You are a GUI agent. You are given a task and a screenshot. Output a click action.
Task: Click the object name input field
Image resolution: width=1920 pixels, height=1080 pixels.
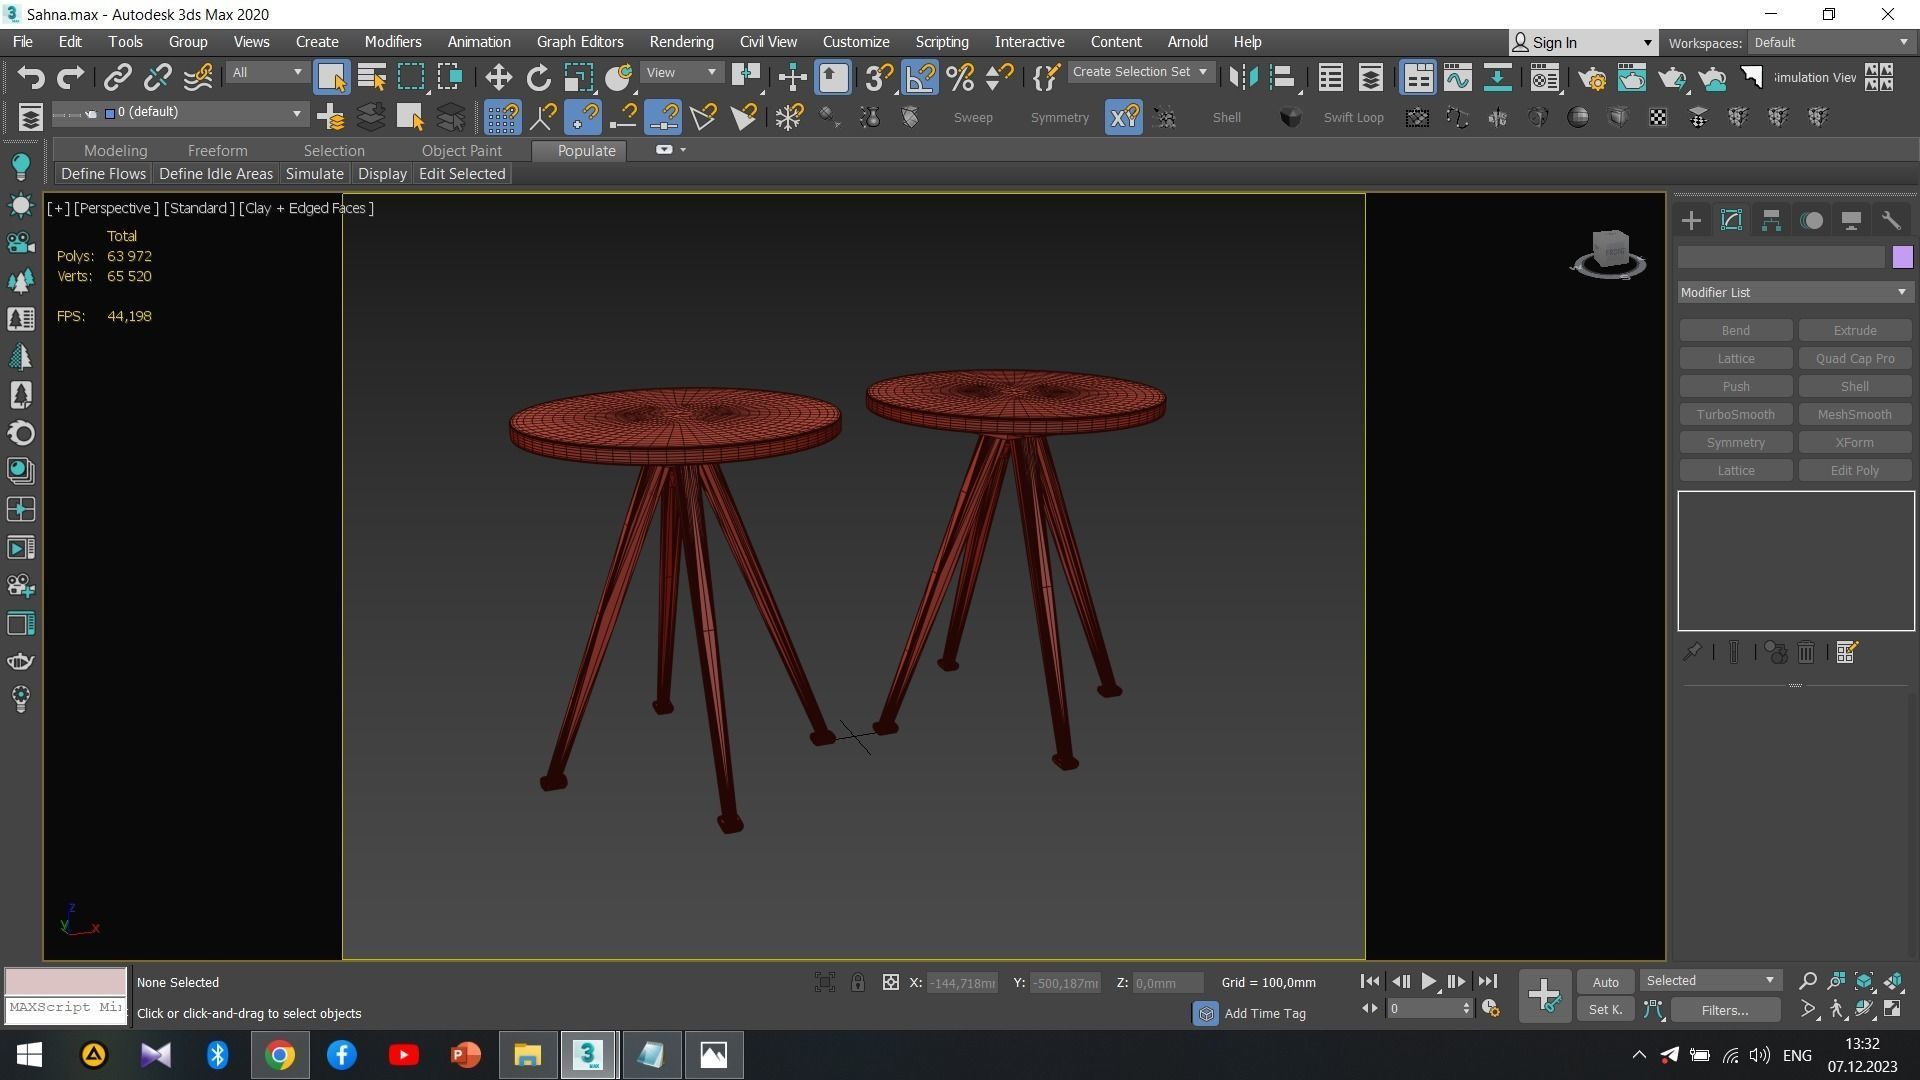(1781, 258)
